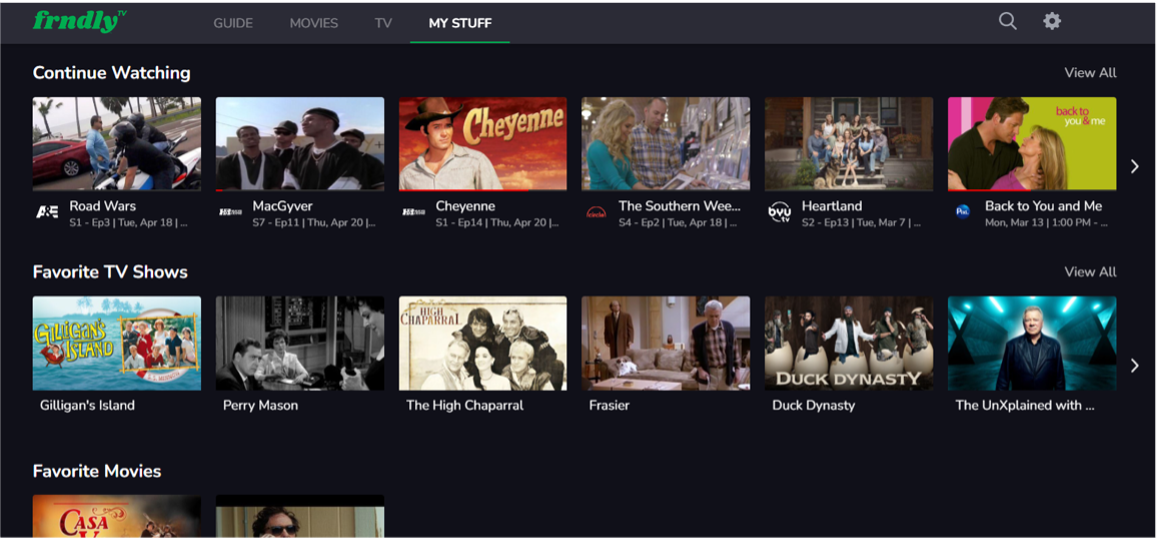Click the Mon, Mar 13 1:00 PM info
Viewport: 1161px width, 540px height.
[x=1044, y=222]
